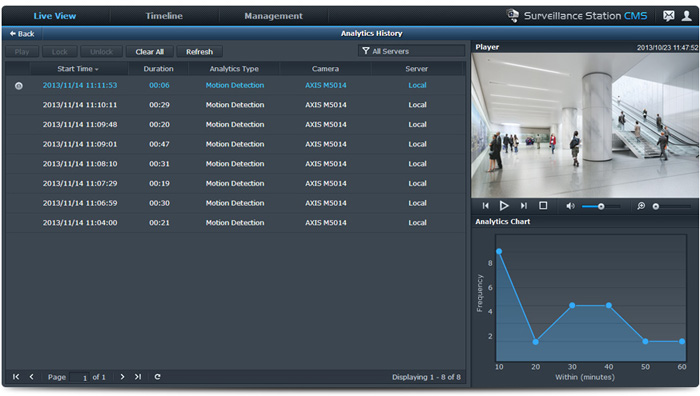The width and height of the screenshot is (700, 396).
Task: Reload the list with the pagination refresh icon
Action: pos(157,377)
